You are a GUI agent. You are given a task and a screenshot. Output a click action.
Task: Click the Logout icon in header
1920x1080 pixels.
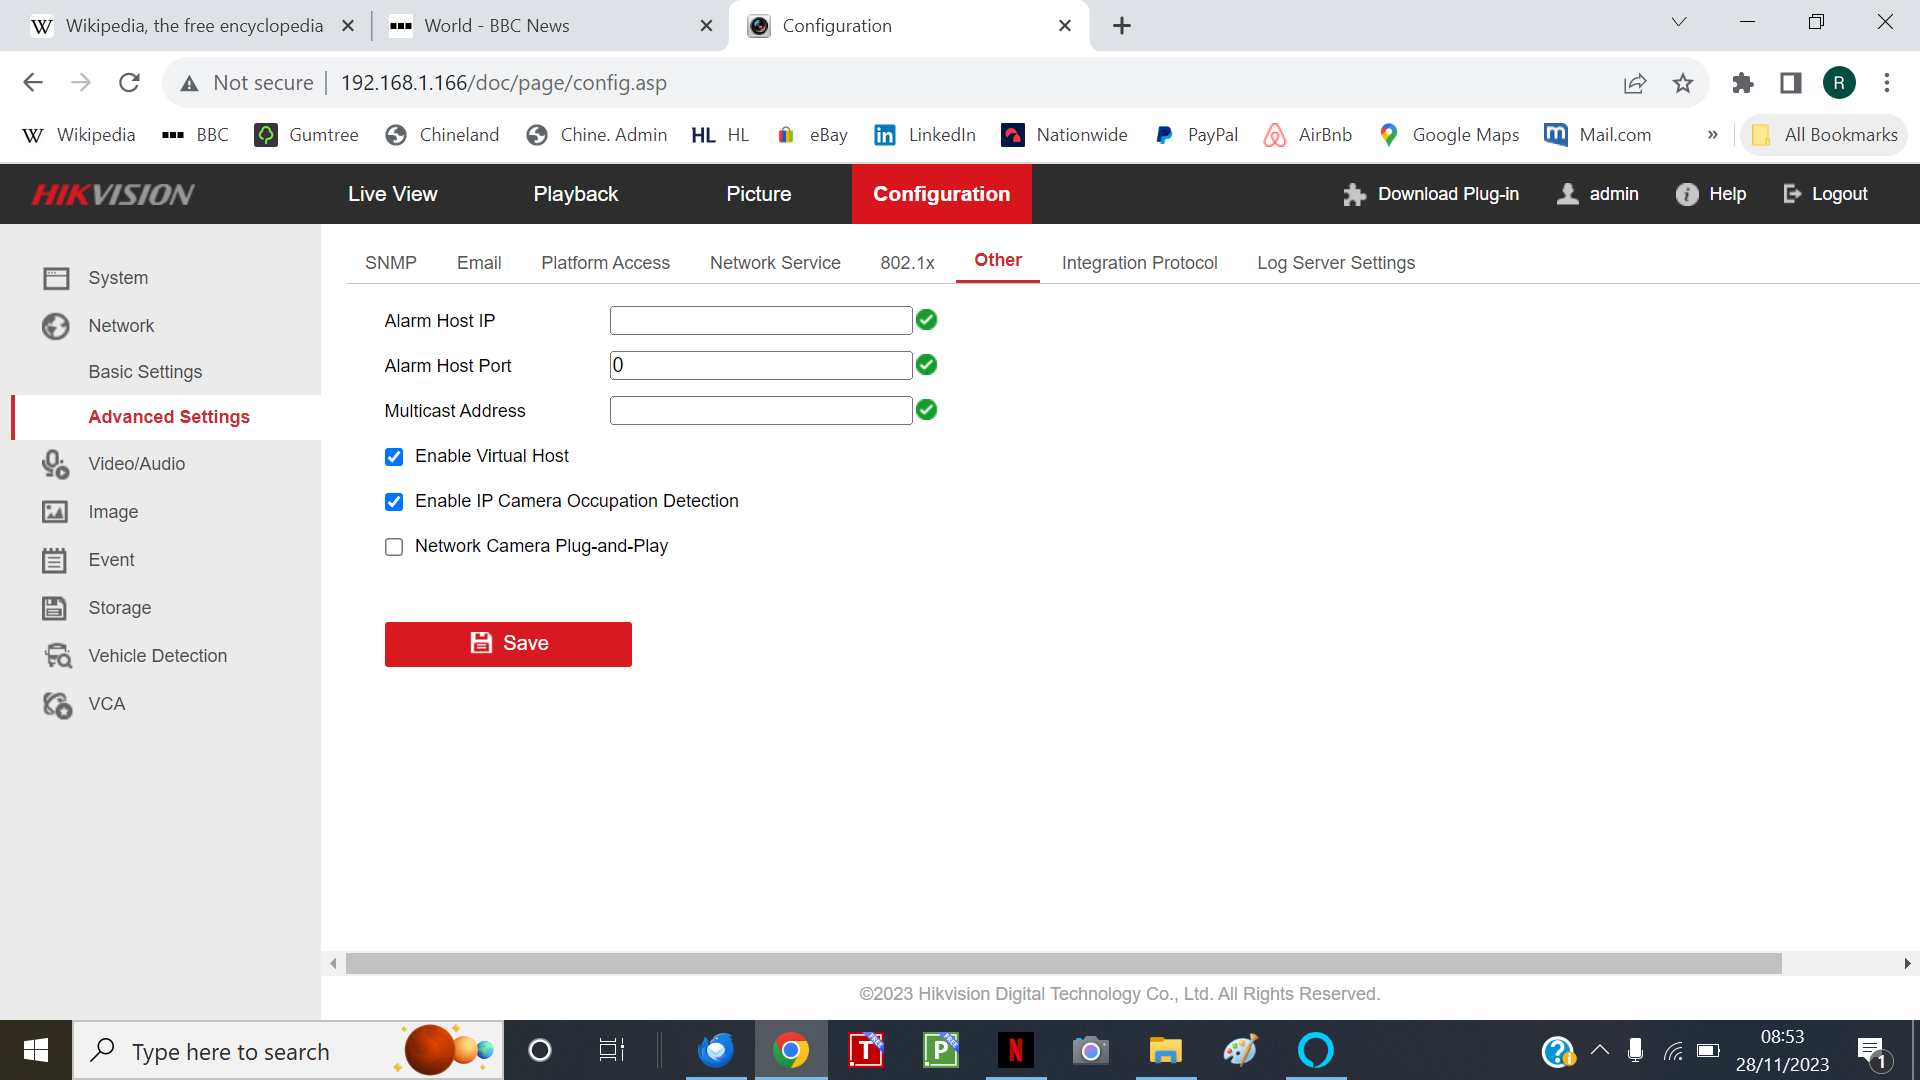(1792, 194)
